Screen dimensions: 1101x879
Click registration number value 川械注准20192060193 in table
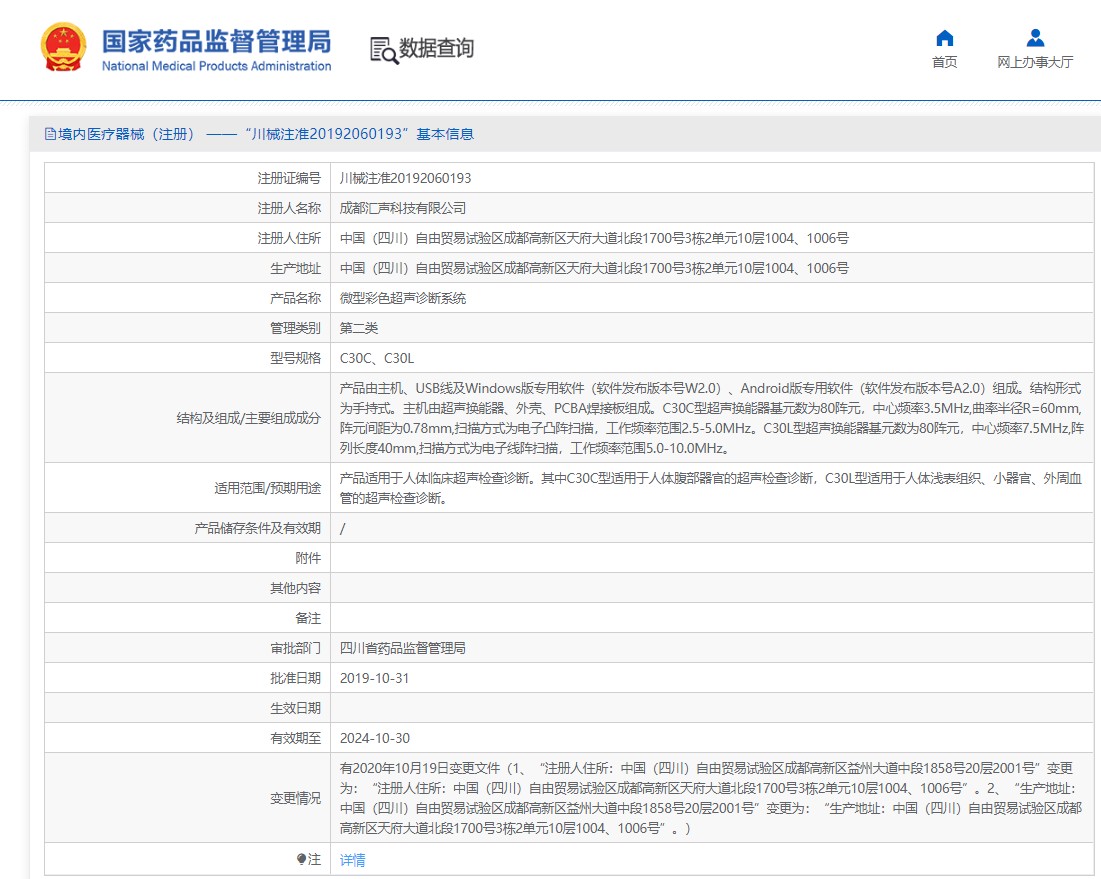(x=405, y=178)
